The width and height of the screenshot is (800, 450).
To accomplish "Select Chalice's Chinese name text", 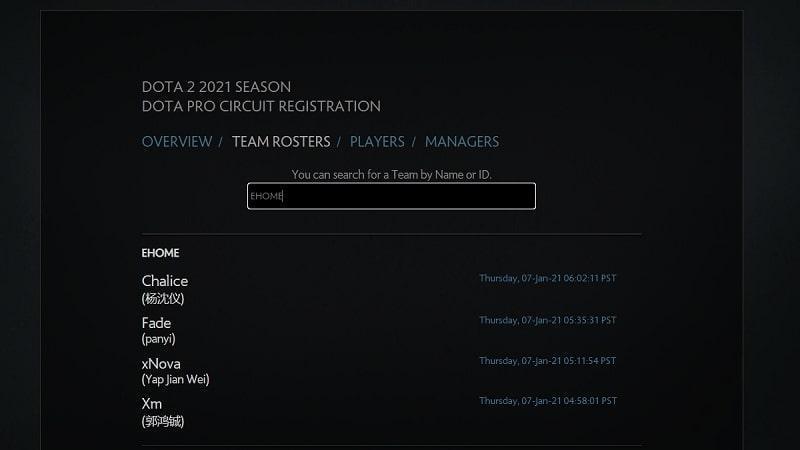I will tap(163, 298).
